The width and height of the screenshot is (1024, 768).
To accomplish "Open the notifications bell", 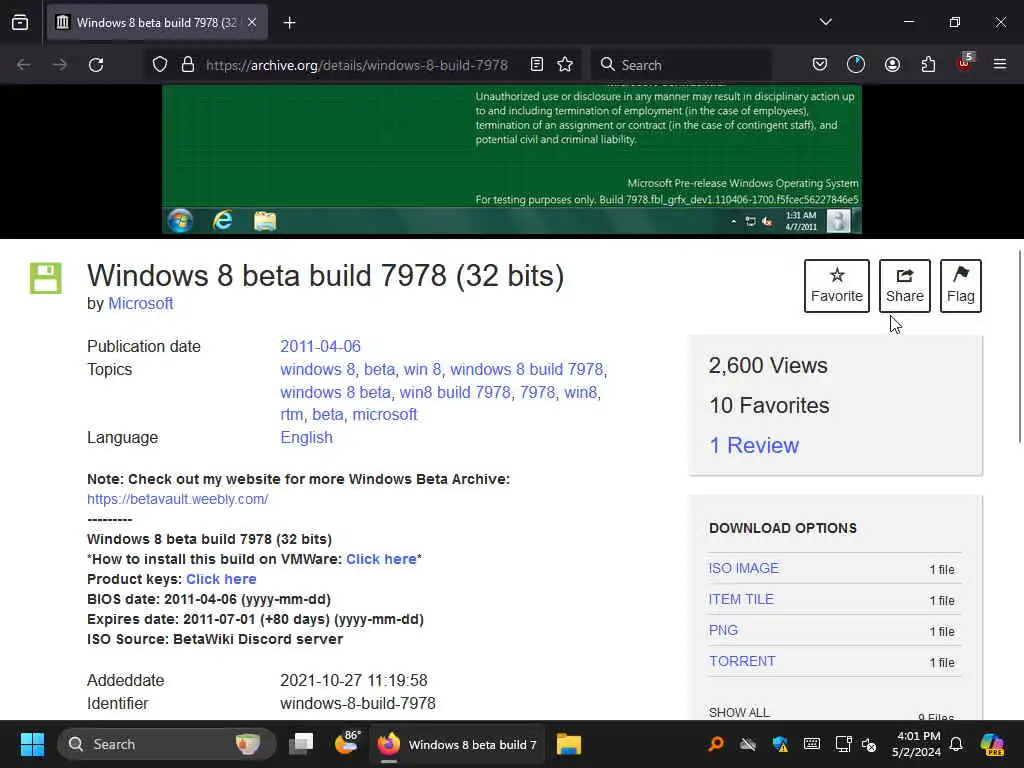I will 956,744.
